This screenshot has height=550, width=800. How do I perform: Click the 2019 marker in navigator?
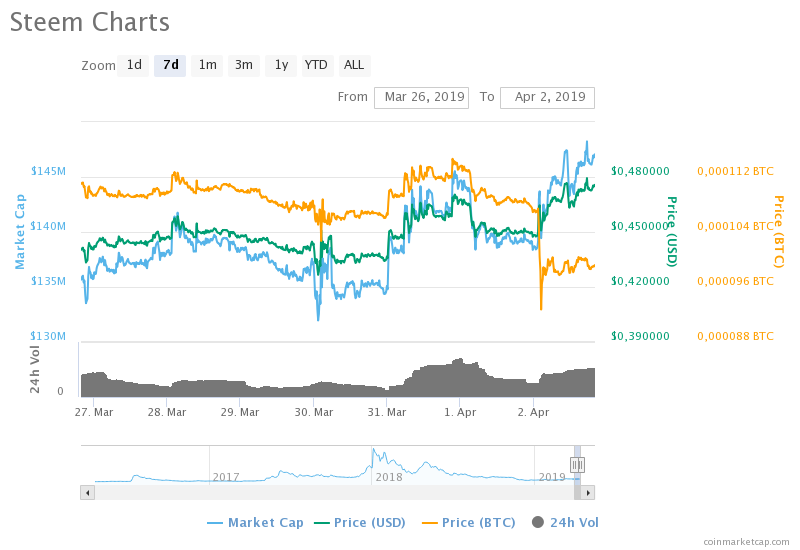coord(552,477)
